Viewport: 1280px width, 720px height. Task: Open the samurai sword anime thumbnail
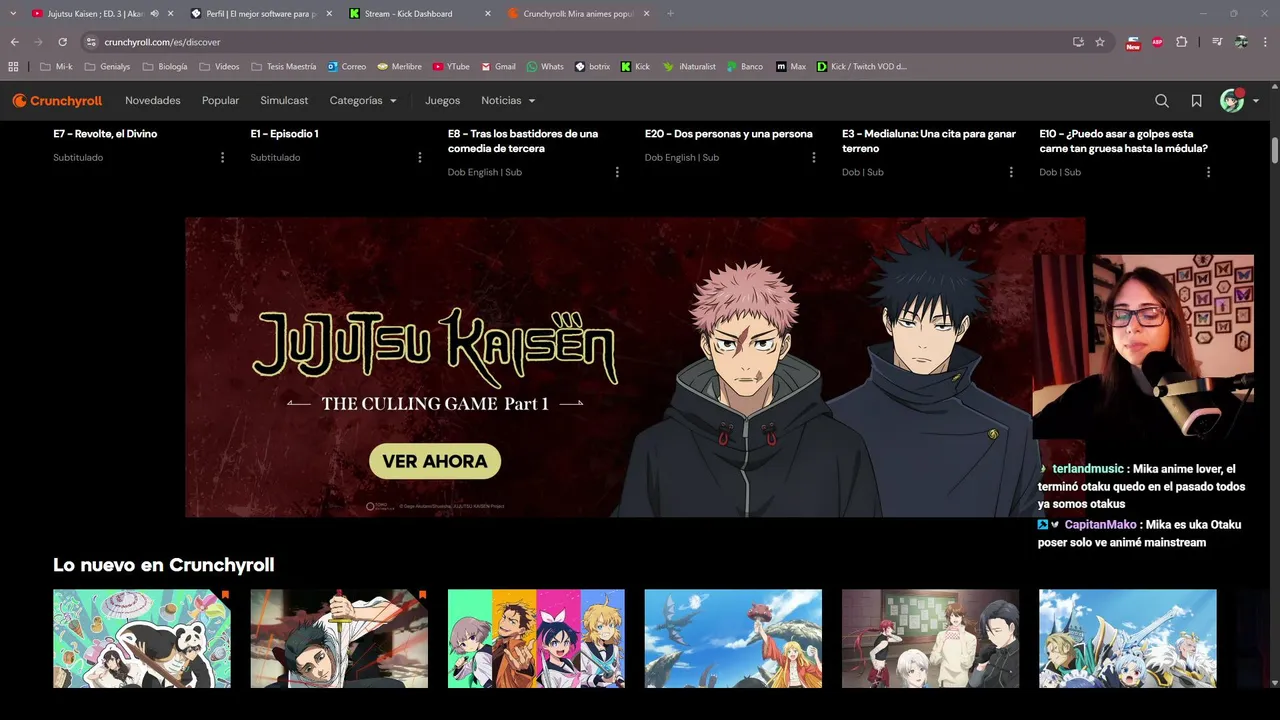tap(339, 638)
